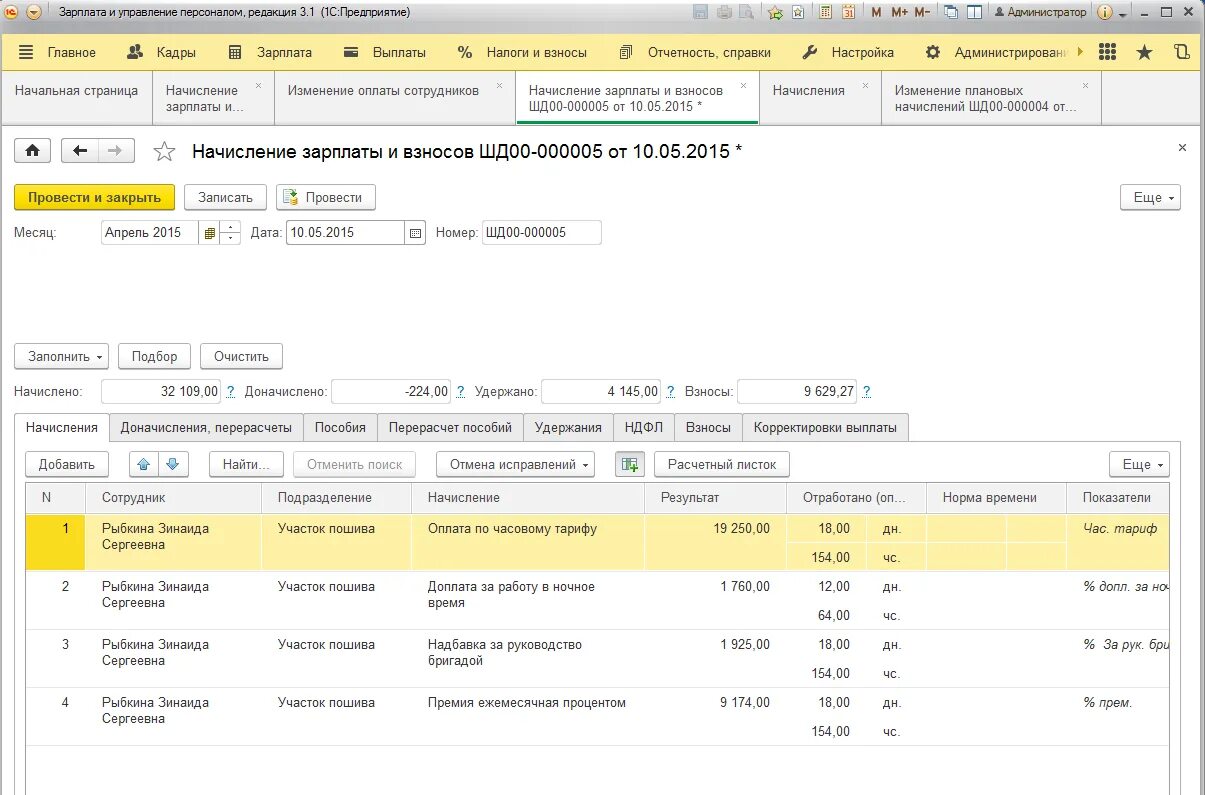1205x795 pixels.
Task: Change month with the stepper arrows
Action: point(230,233)
